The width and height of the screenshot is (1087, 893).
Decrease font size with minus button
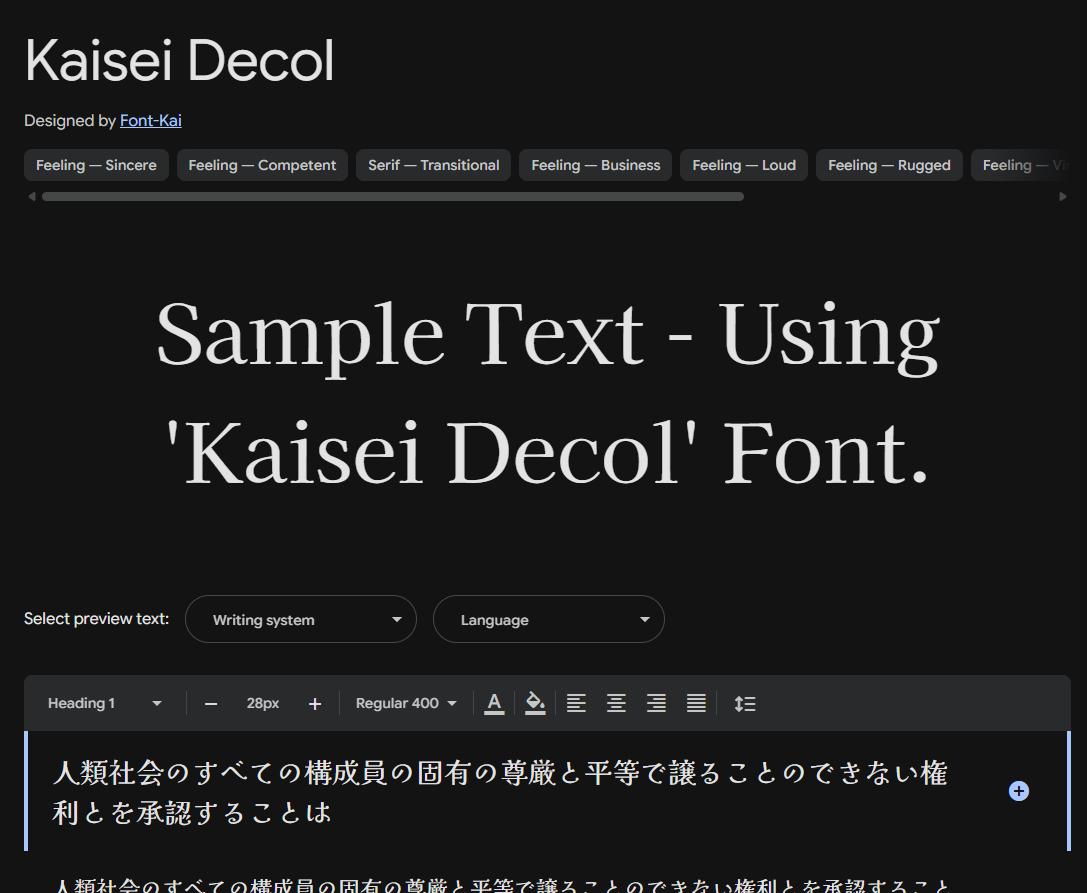pyautogui.click(x=211, y=704)
